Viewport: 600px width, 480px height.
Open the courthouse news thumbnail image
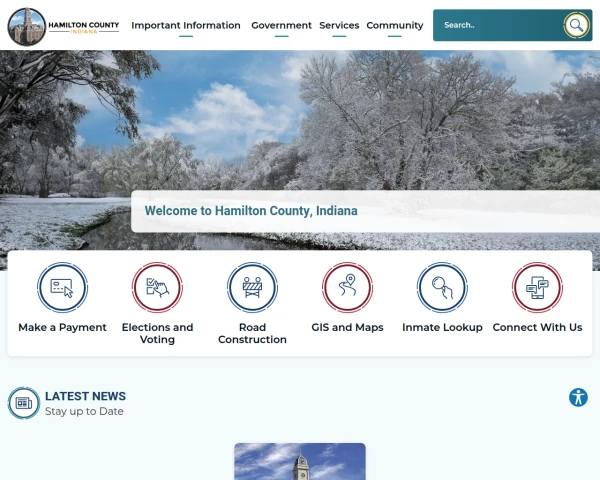[x=300, y=462]
